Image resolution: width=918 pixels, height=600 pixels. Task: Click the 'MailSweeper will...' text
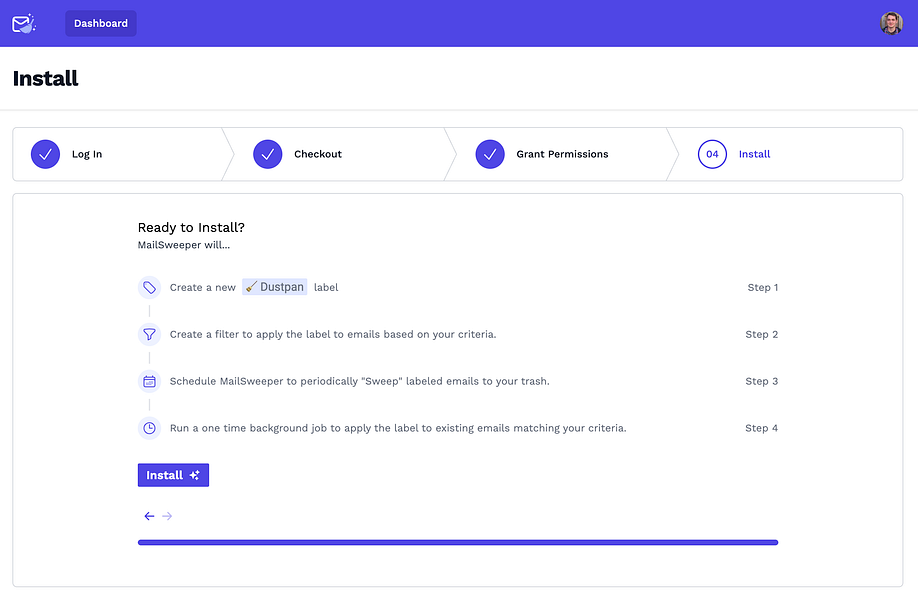pos(184,245)
